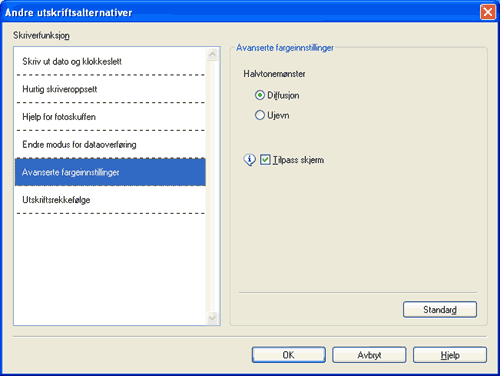Open help with the Hjelp button
The width and height of the screenshot is (500, 376).
pyautogui.click(x=450, y=355)
